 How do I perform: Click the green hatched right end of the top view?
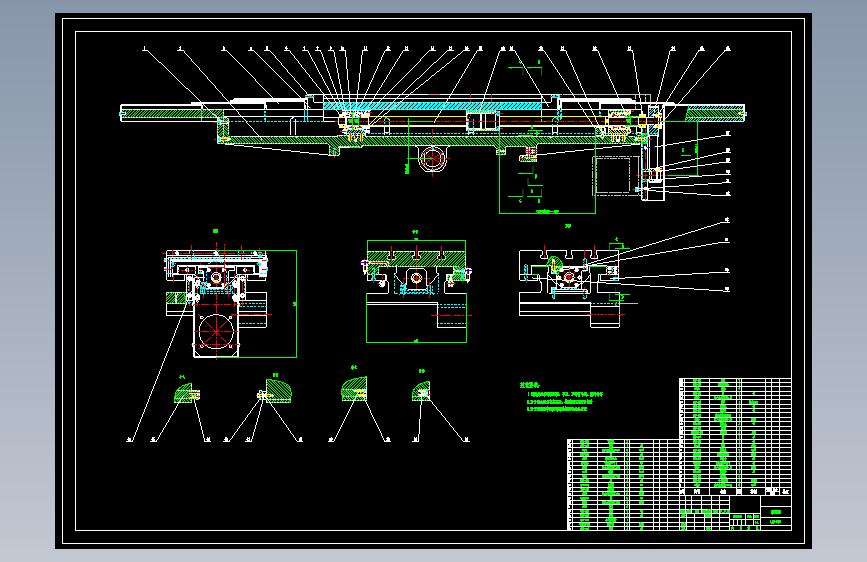(714, 114)
